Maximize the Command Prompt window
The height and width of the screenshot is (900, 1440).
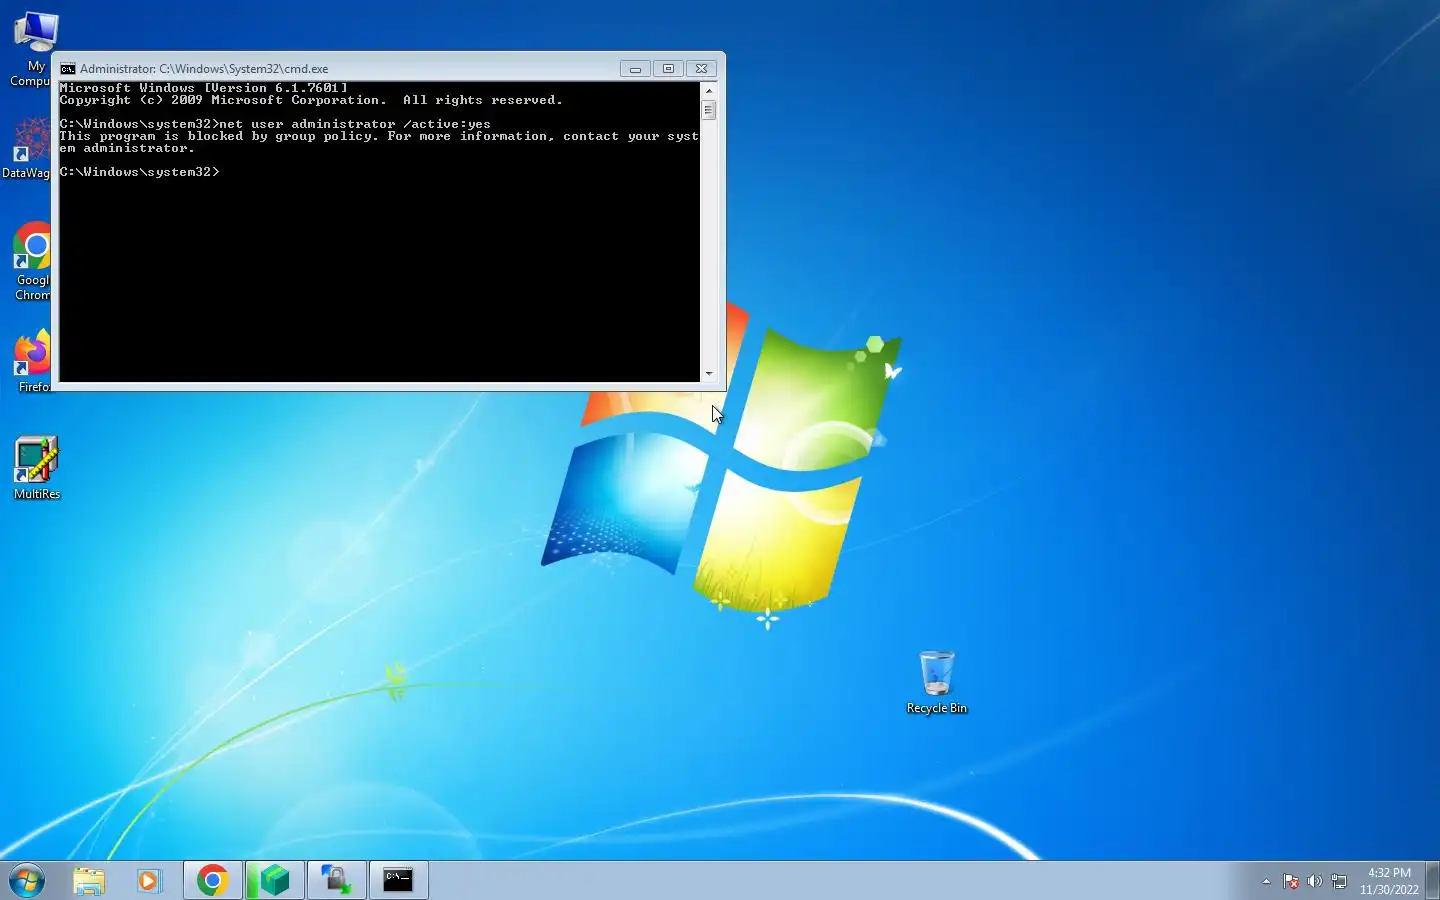[668, 69]
